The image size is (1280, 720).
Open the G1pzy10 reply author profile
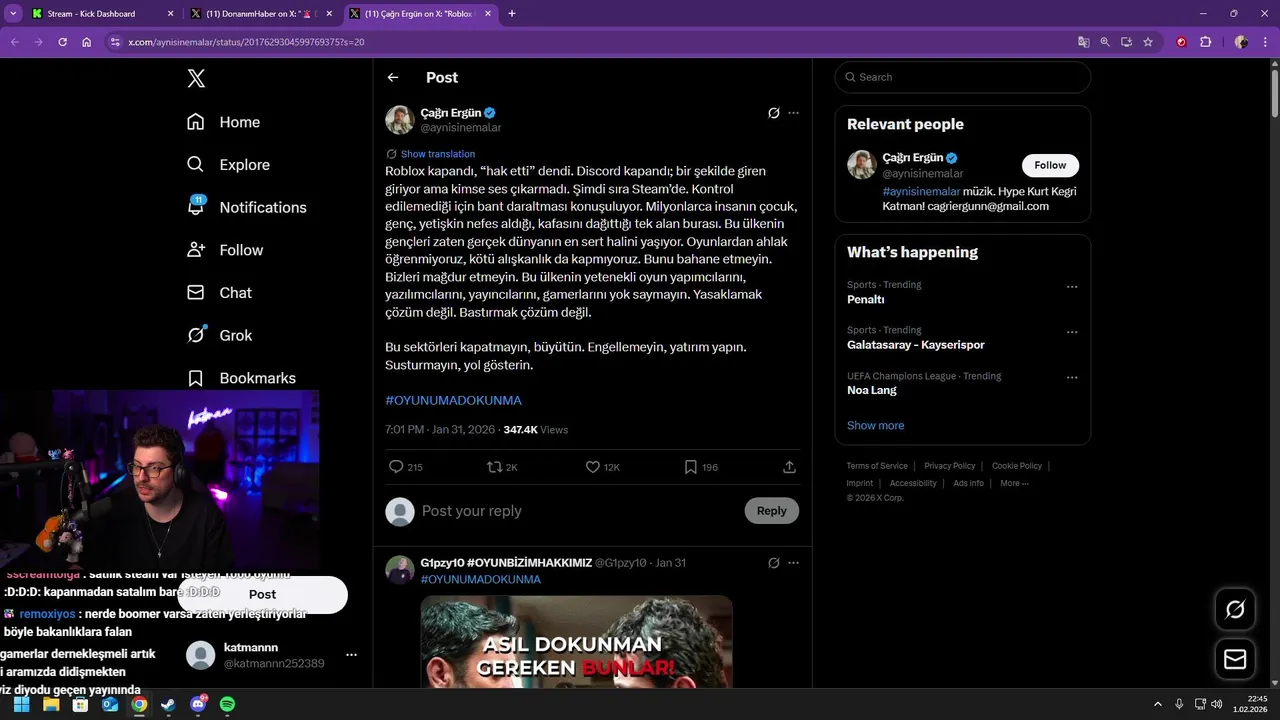pos(506,563)
